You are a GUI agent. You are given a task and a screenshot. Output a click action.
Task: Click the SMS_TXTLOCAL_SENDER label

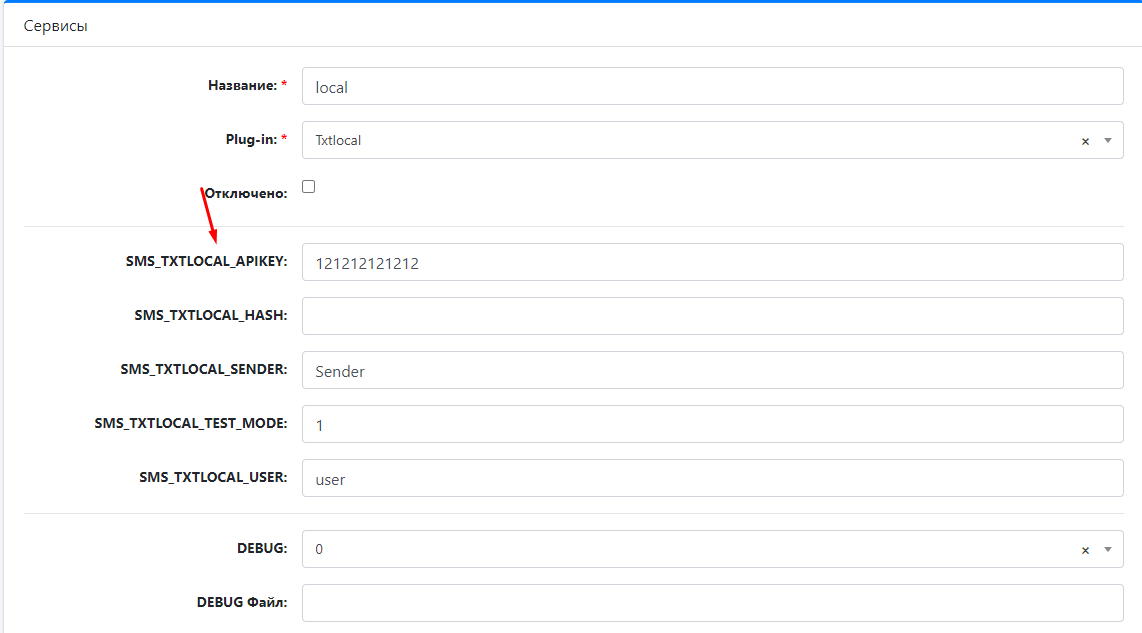(x=204, y=369)
